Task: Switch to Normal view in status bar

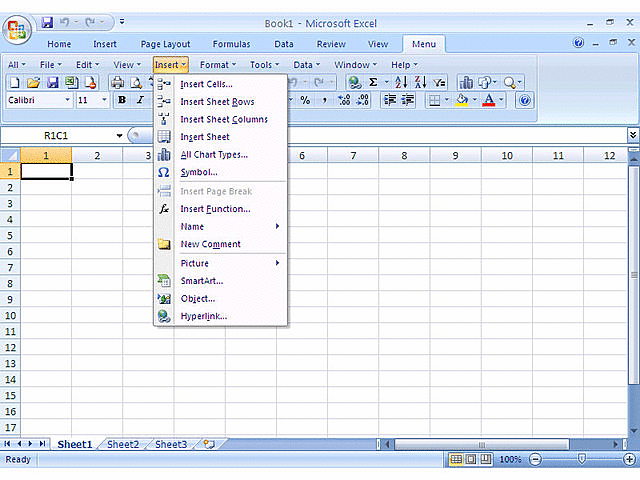Action: coord(456,460)
